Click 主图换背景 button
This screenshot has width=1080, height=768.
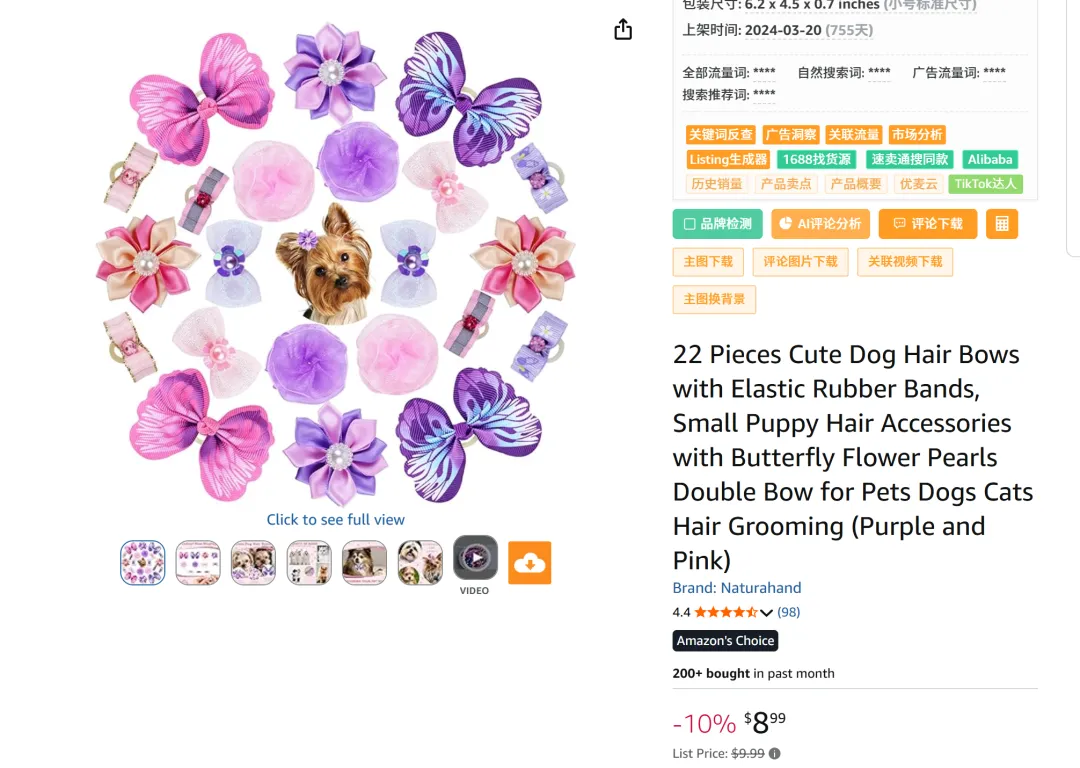click(714, 299)
